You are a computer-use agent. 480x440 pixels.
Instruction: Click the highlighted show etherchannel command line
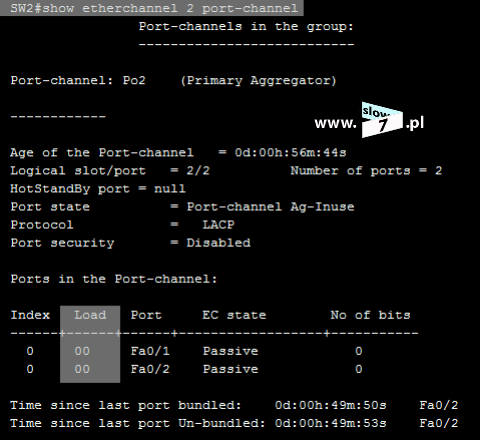tap(152, 8)
